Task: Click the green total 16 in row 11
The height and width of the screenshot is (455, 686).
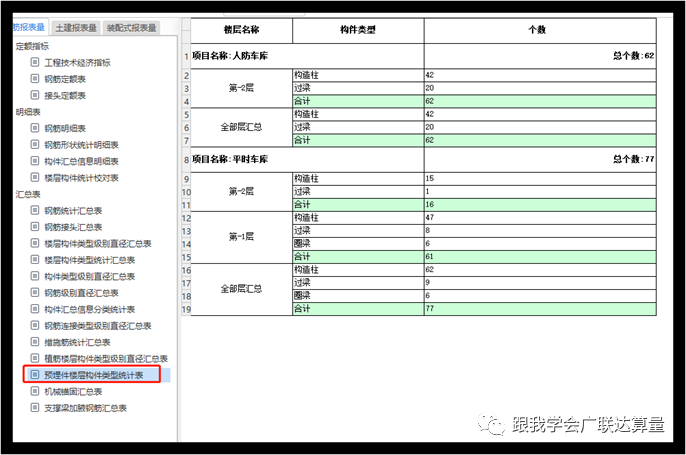Action: click(540, 204)
